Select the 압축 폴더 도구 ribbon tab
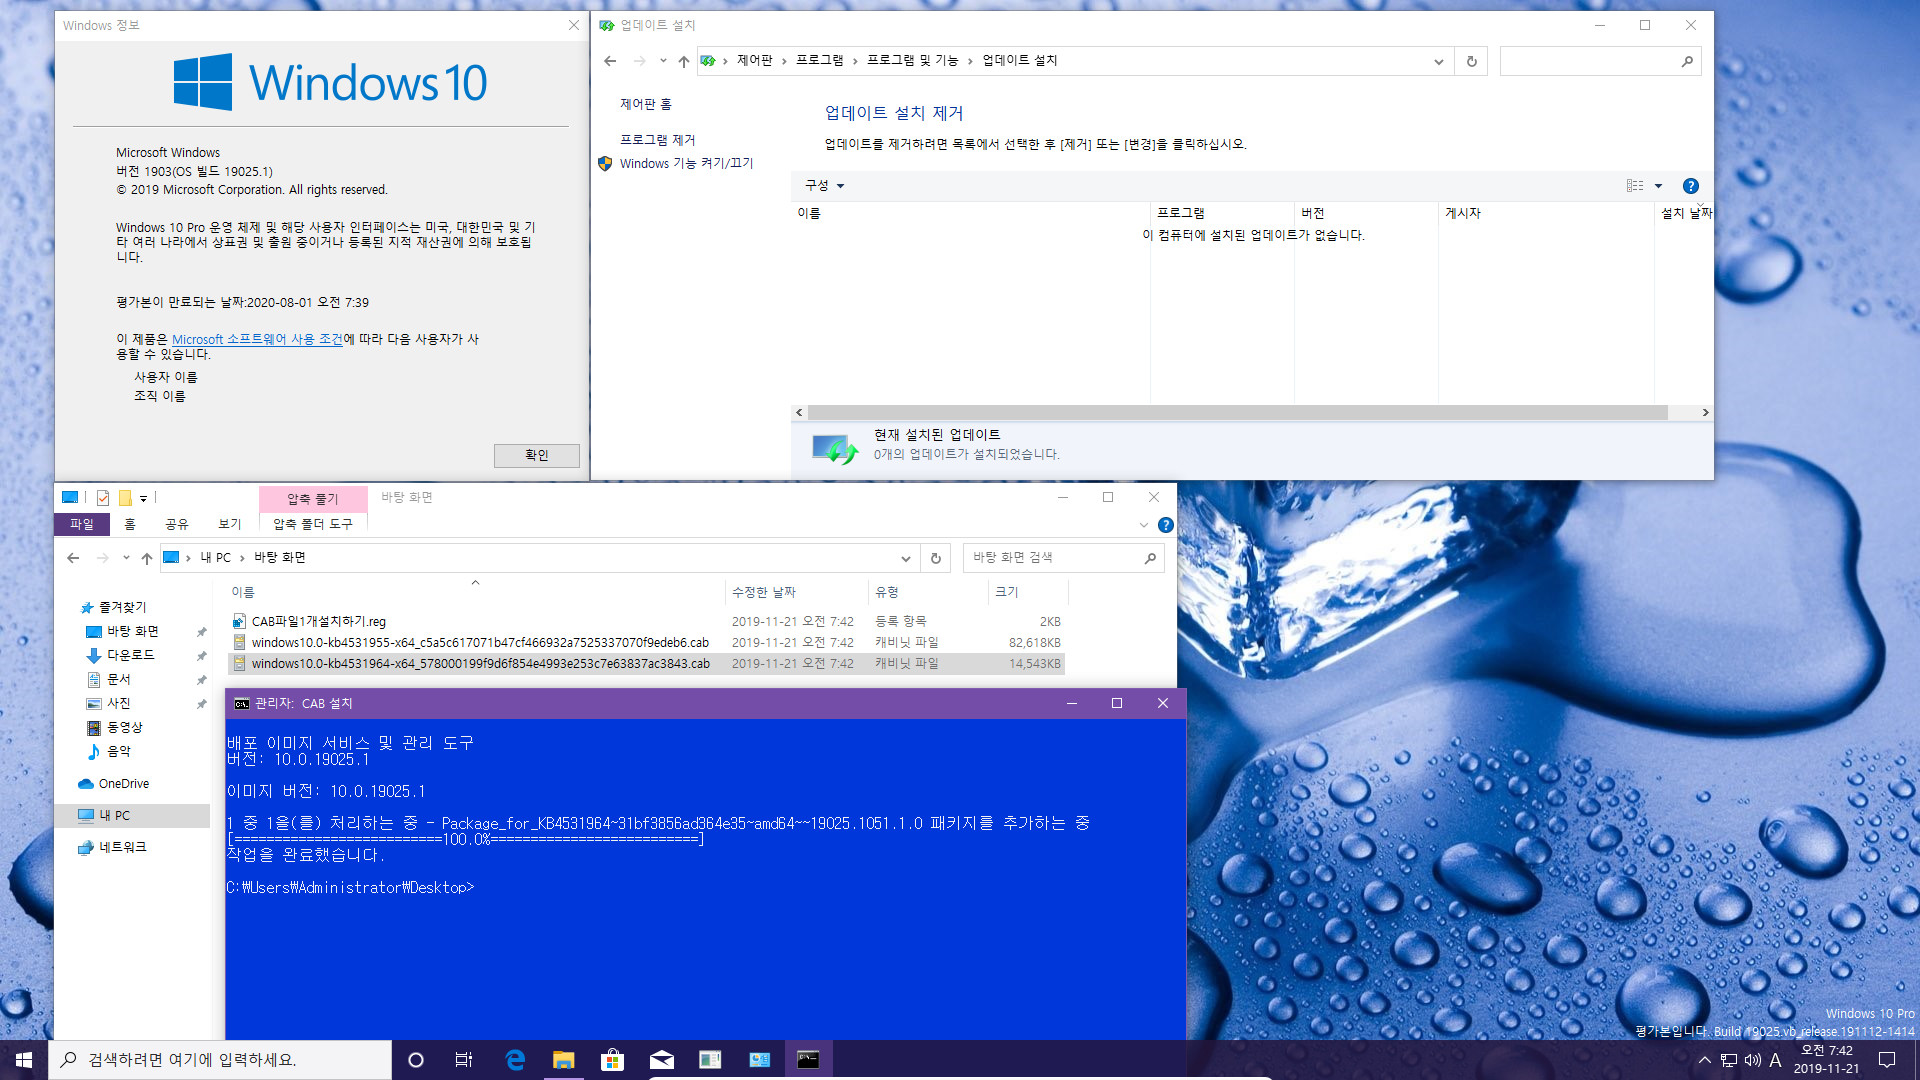Image resolution: width=1920 pixels, height=1080 pixels. click(x=313, y=525)
